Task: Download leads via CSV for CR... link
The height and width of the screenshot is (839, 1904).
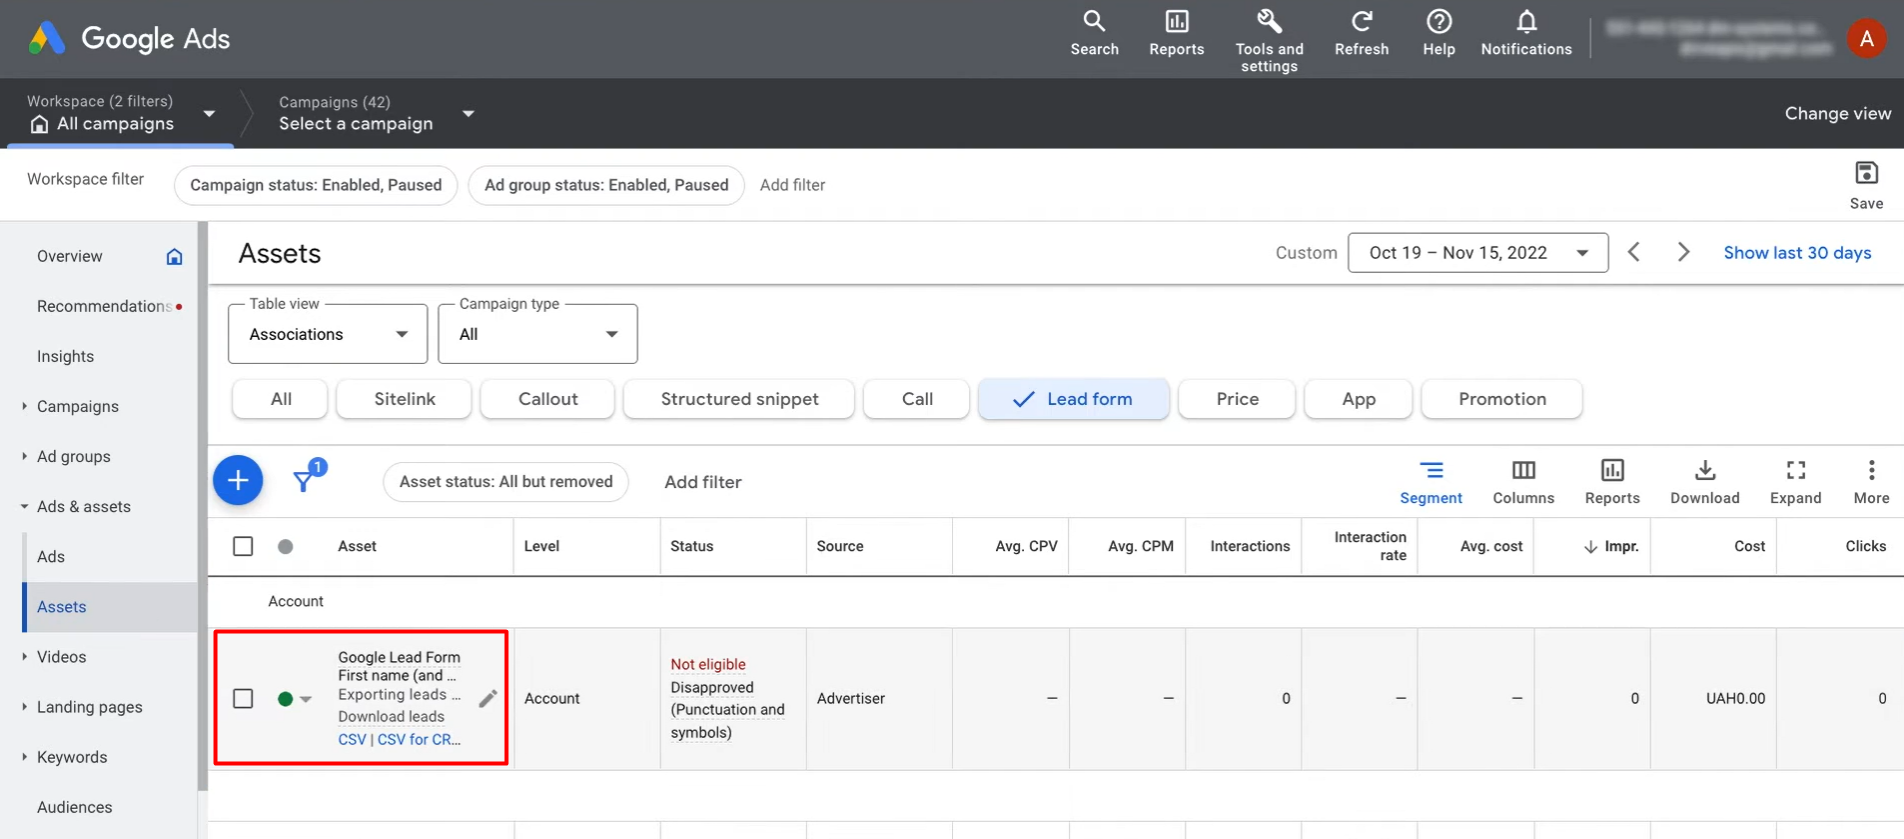Action: 419,740
